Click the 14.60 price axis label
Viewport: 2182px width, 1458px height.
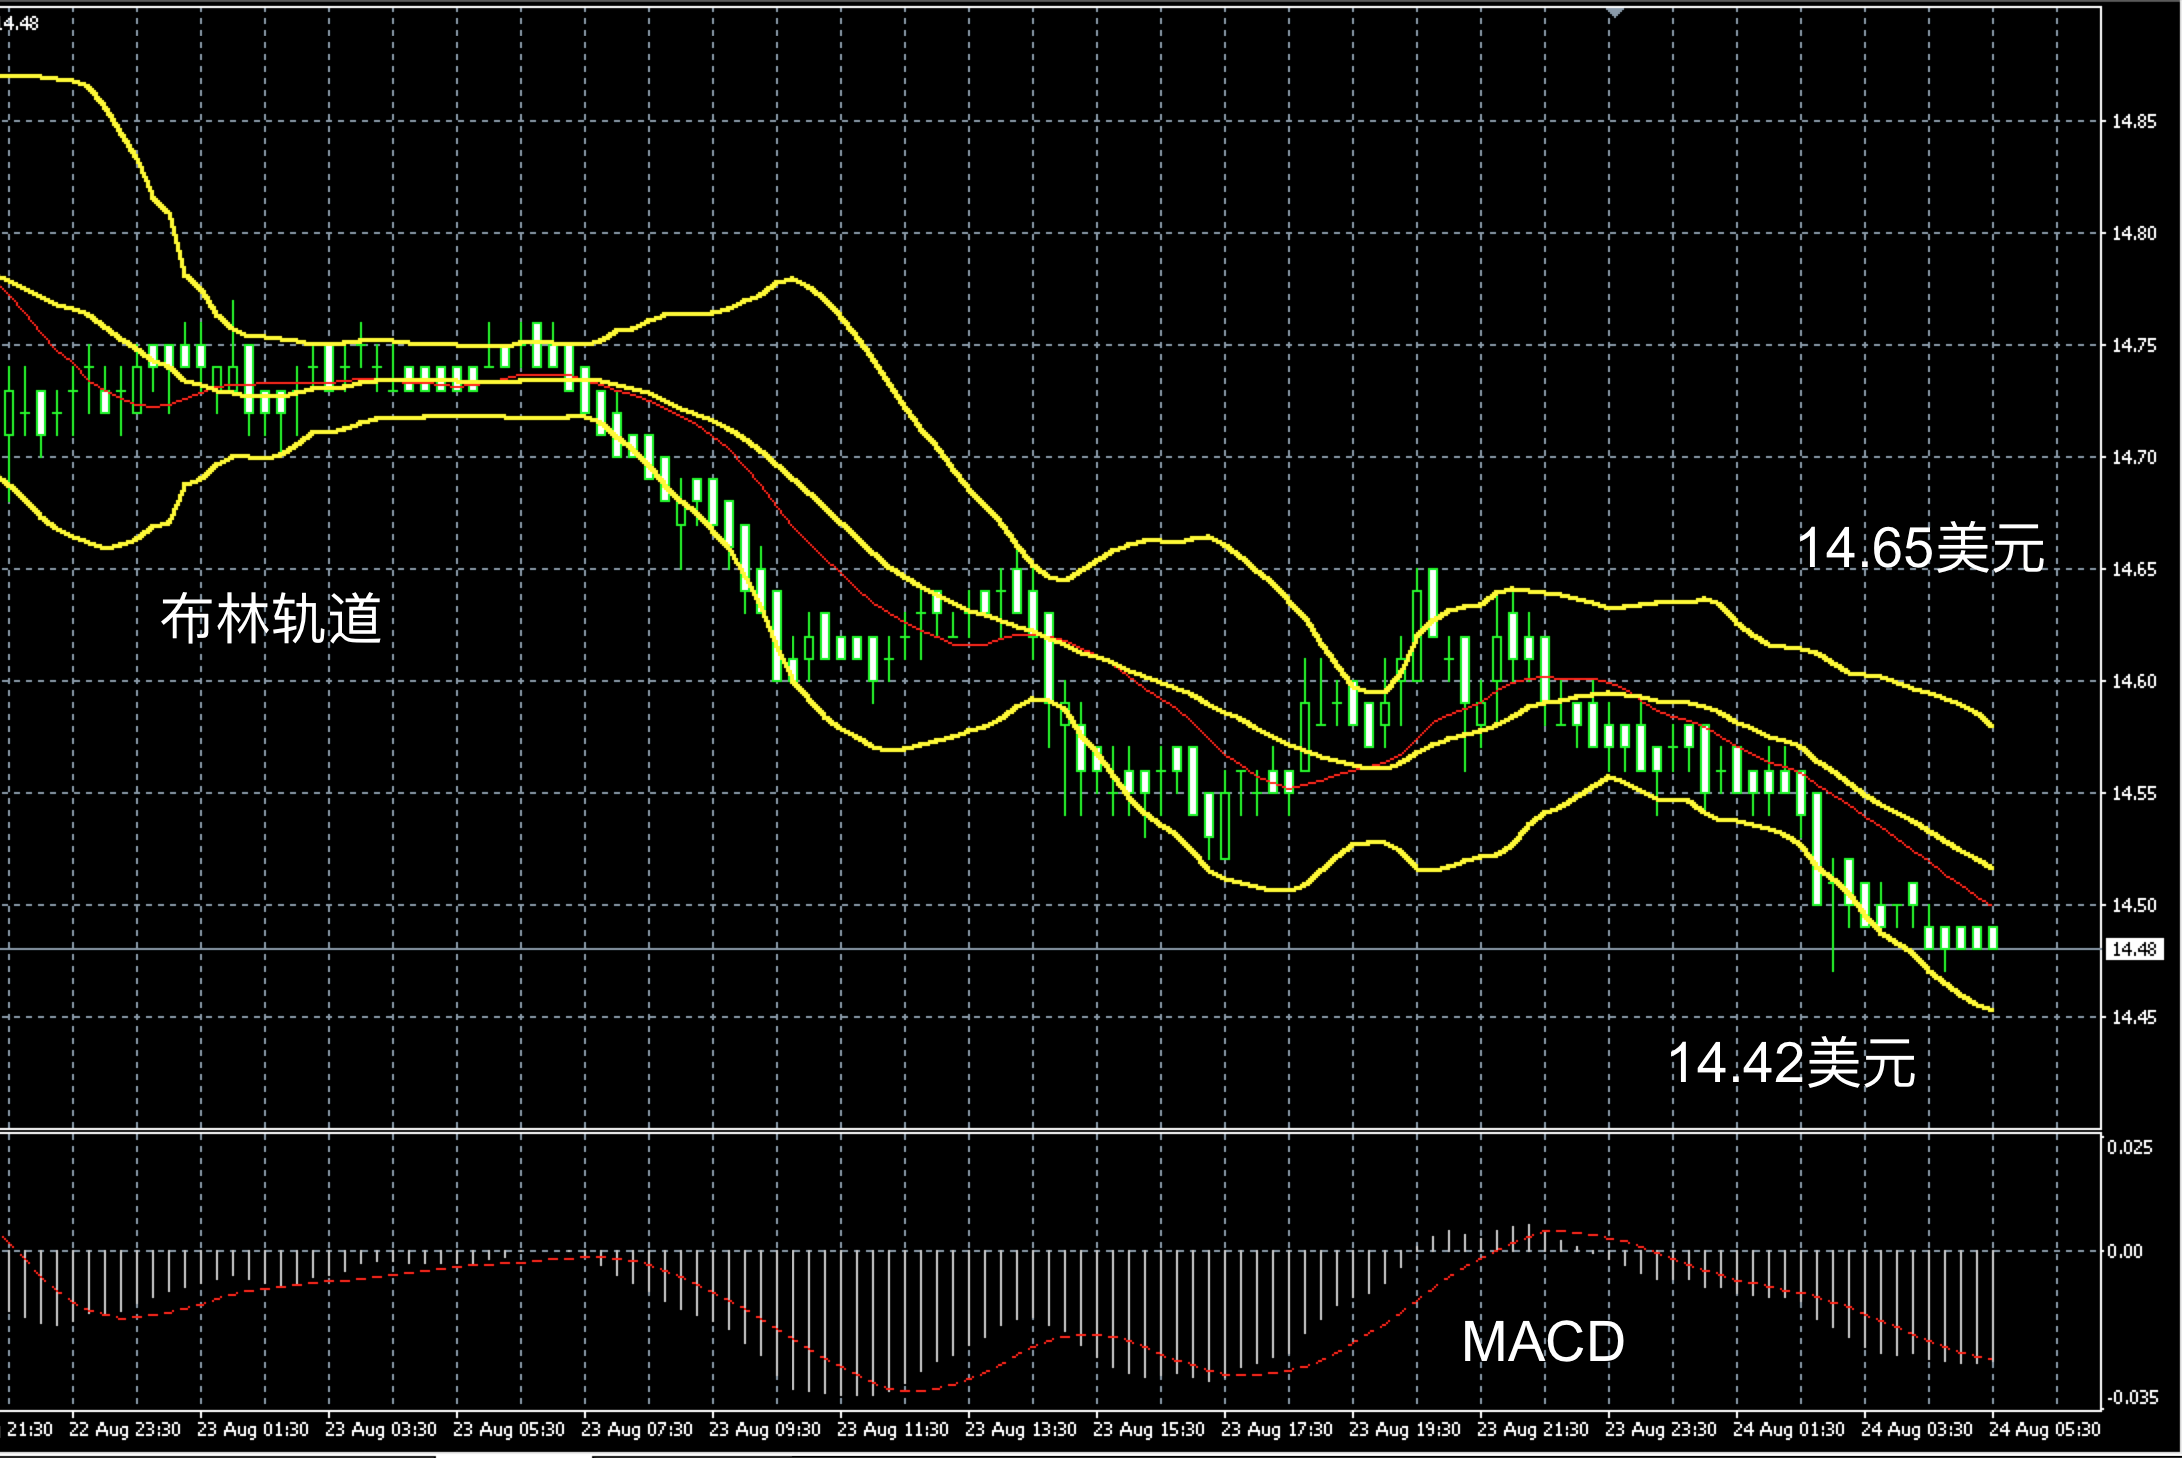tap(2133, 682)
